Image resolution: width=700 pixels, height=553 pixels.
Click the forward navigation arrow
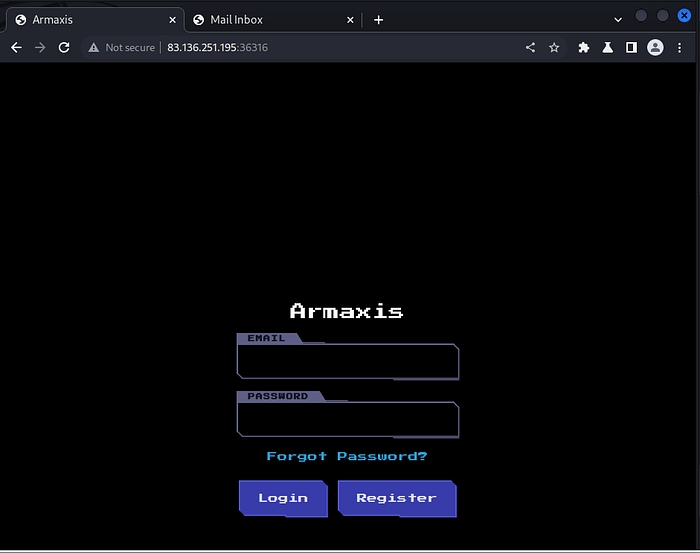click(40, 47)
